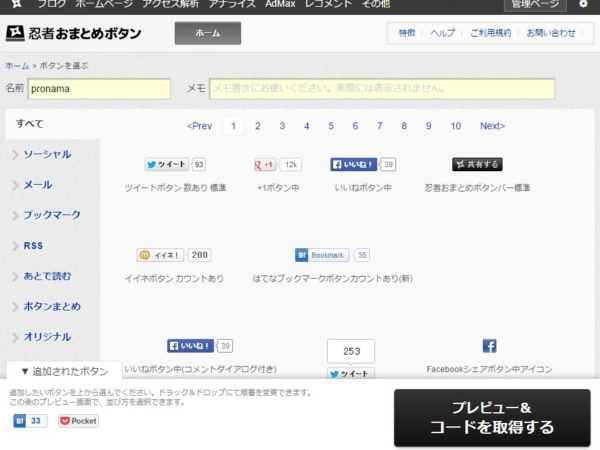Screen dimensions: 600x450
Task: Expand the オリジナル category
Action: (47, 337)
